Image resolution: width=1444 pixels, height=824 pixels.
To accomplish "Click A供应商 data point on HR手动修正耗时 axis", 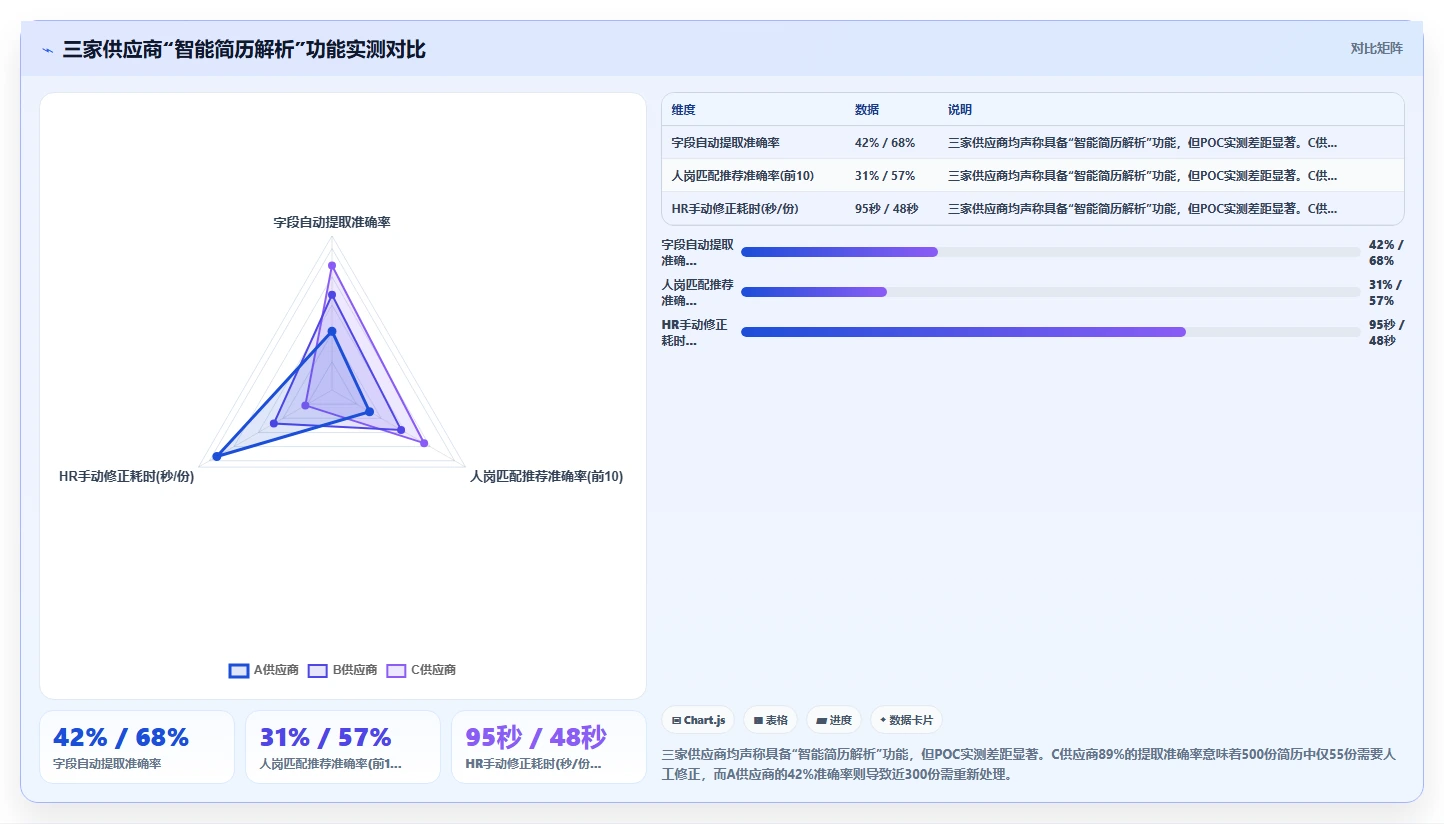I will tap(217, 456).
